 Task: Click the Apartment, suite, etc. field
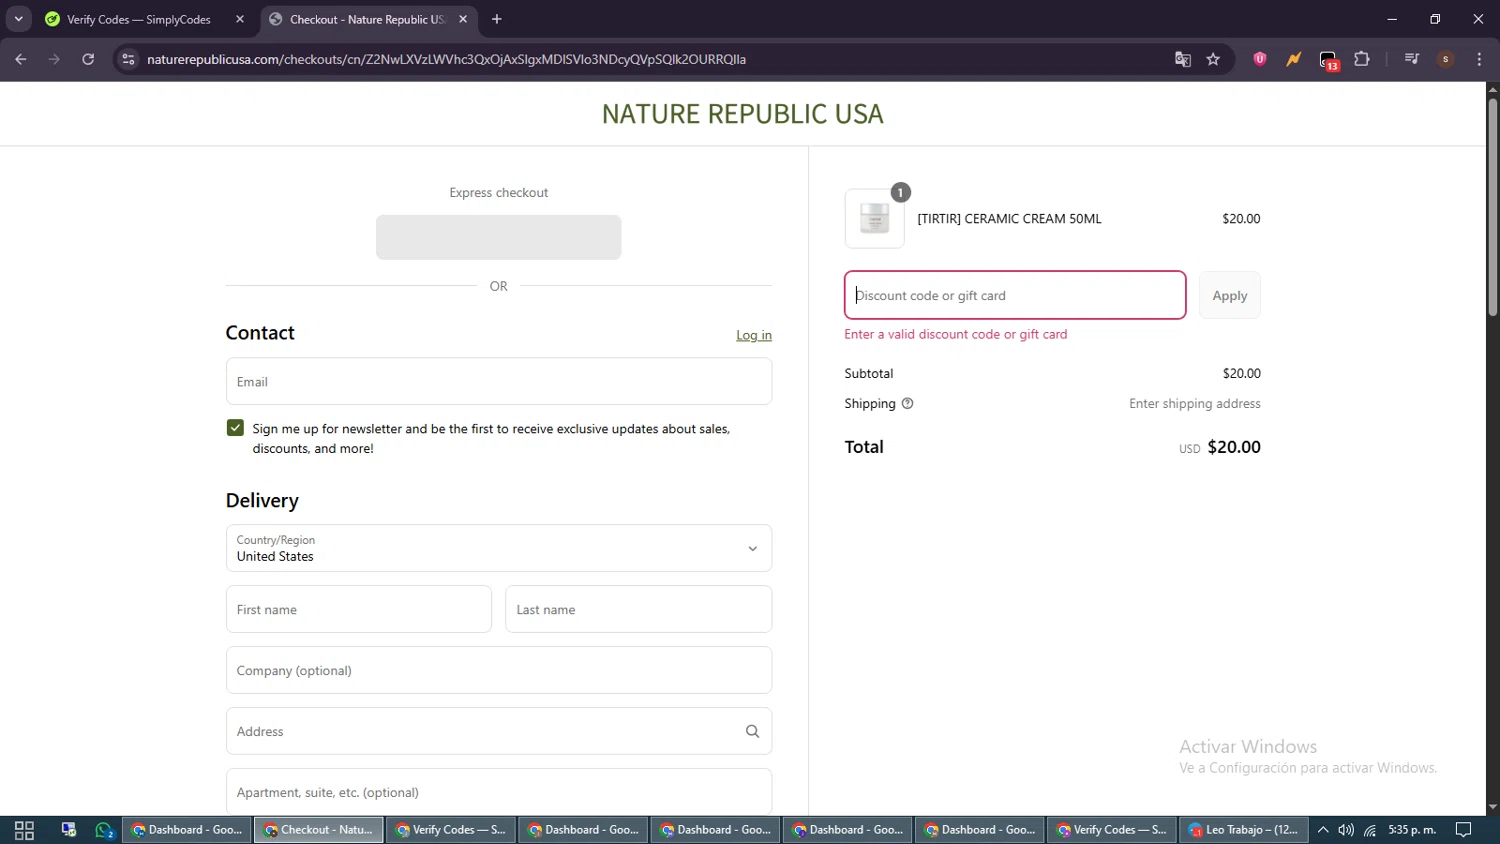(x=499, y=792)
